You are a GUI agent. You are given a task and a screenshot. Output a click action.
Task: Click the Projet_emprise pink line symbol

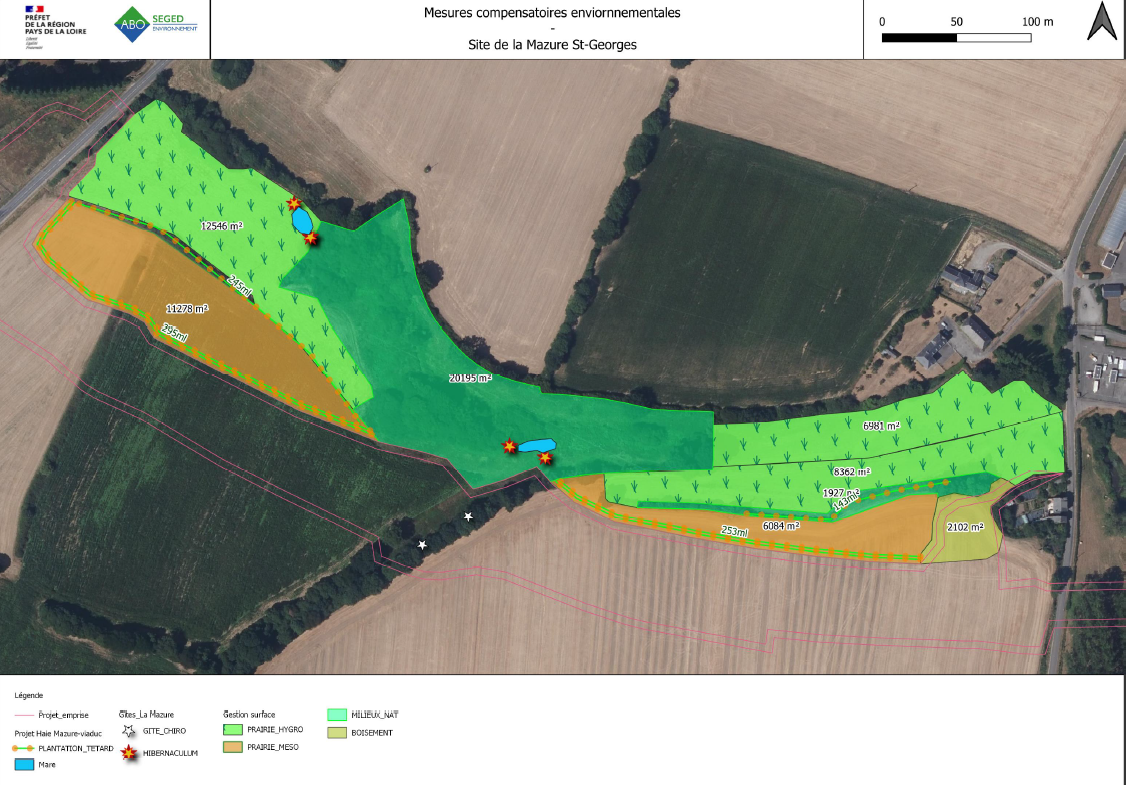pos(25,716)
